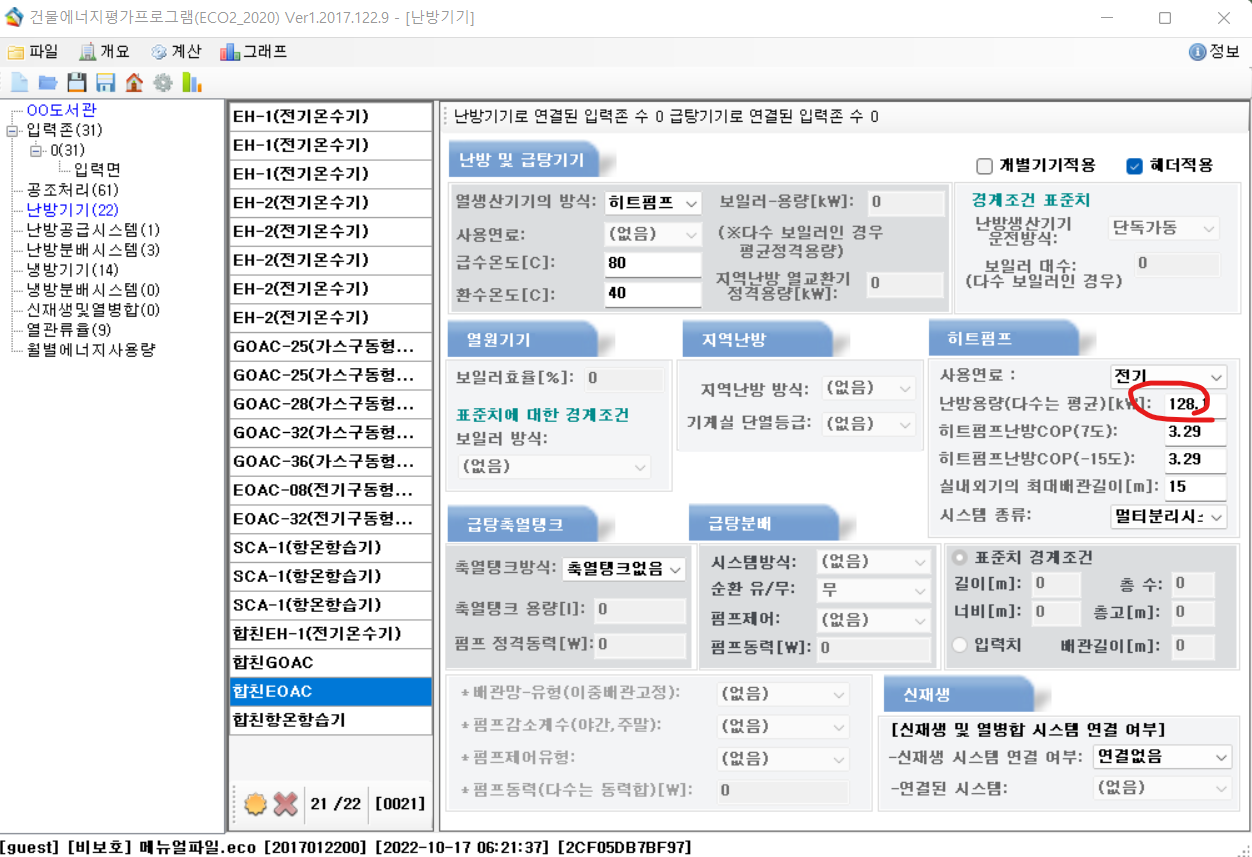The width and height of the screenshot is (1252, 857).
Task: Click the green bar chart toolbar icon
Action: tap(191, 83)
